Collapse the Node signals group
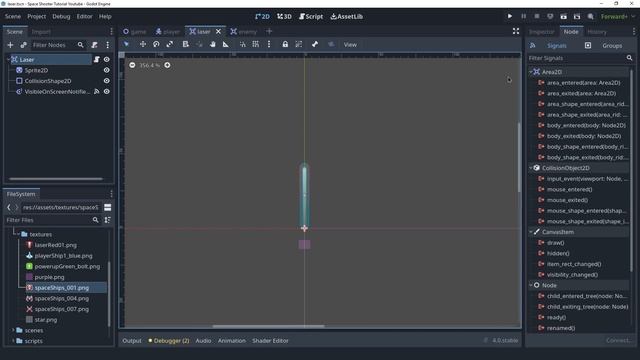The width and height of the screenshot is (640, 360). (531, 285)
